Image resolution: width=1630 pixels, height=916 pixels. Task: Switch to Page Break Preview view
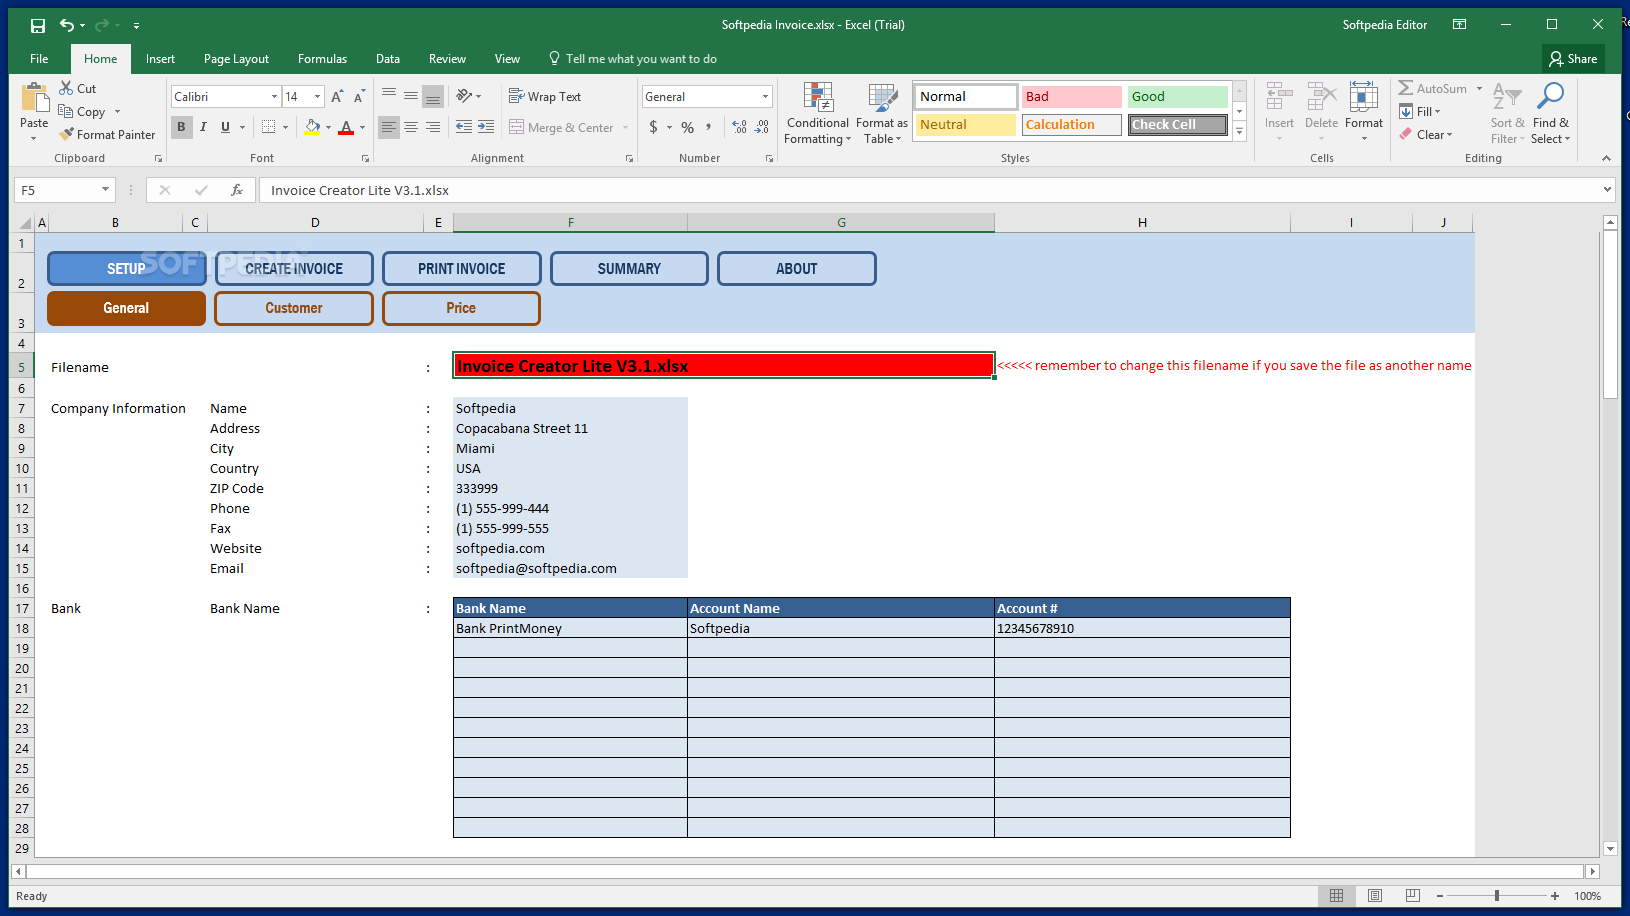(1412, 896)
